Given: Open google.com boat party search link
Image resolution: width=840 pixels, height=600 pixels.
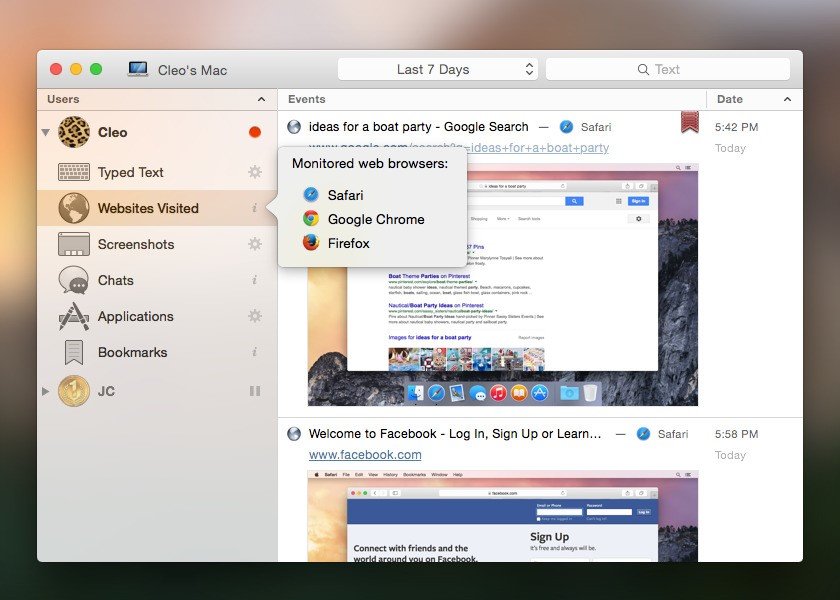Looking at the screenshot, I should [538, 148].
